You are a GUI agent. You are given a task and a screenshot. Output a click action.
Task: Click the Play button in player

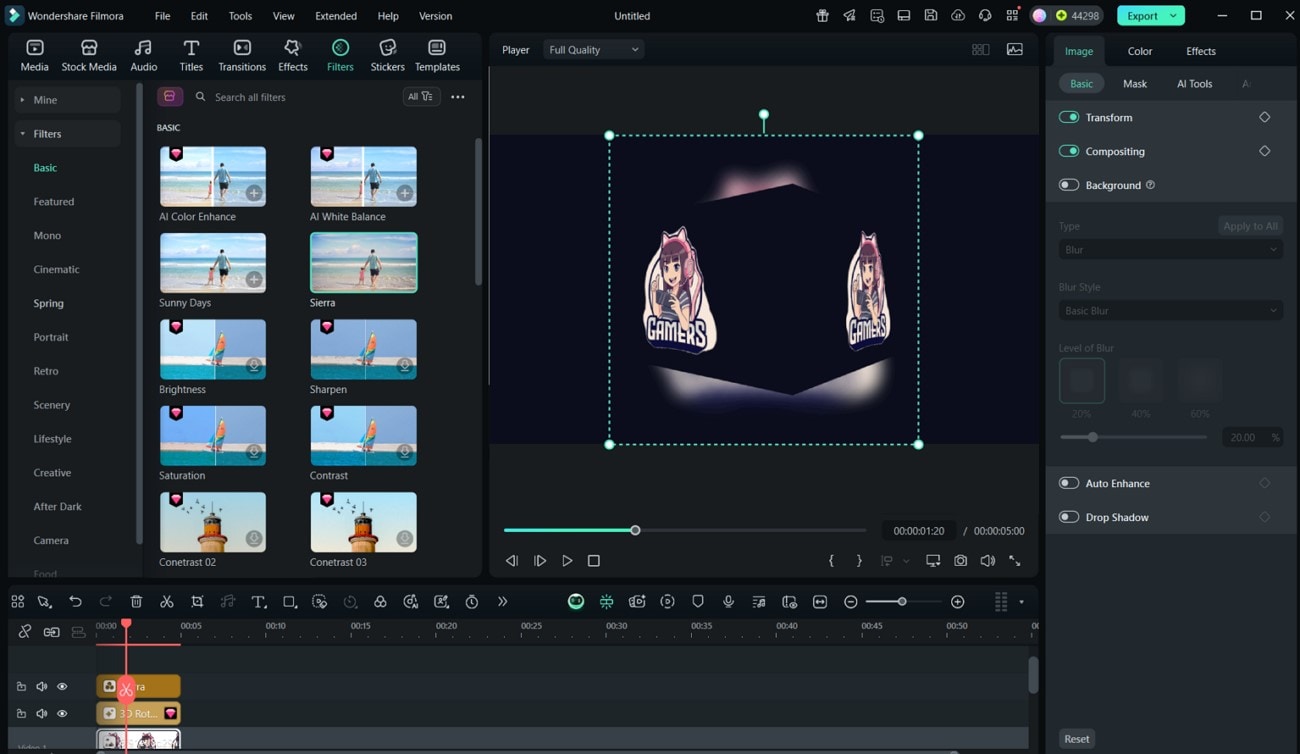pyautogui.click(x=567, y=561)
